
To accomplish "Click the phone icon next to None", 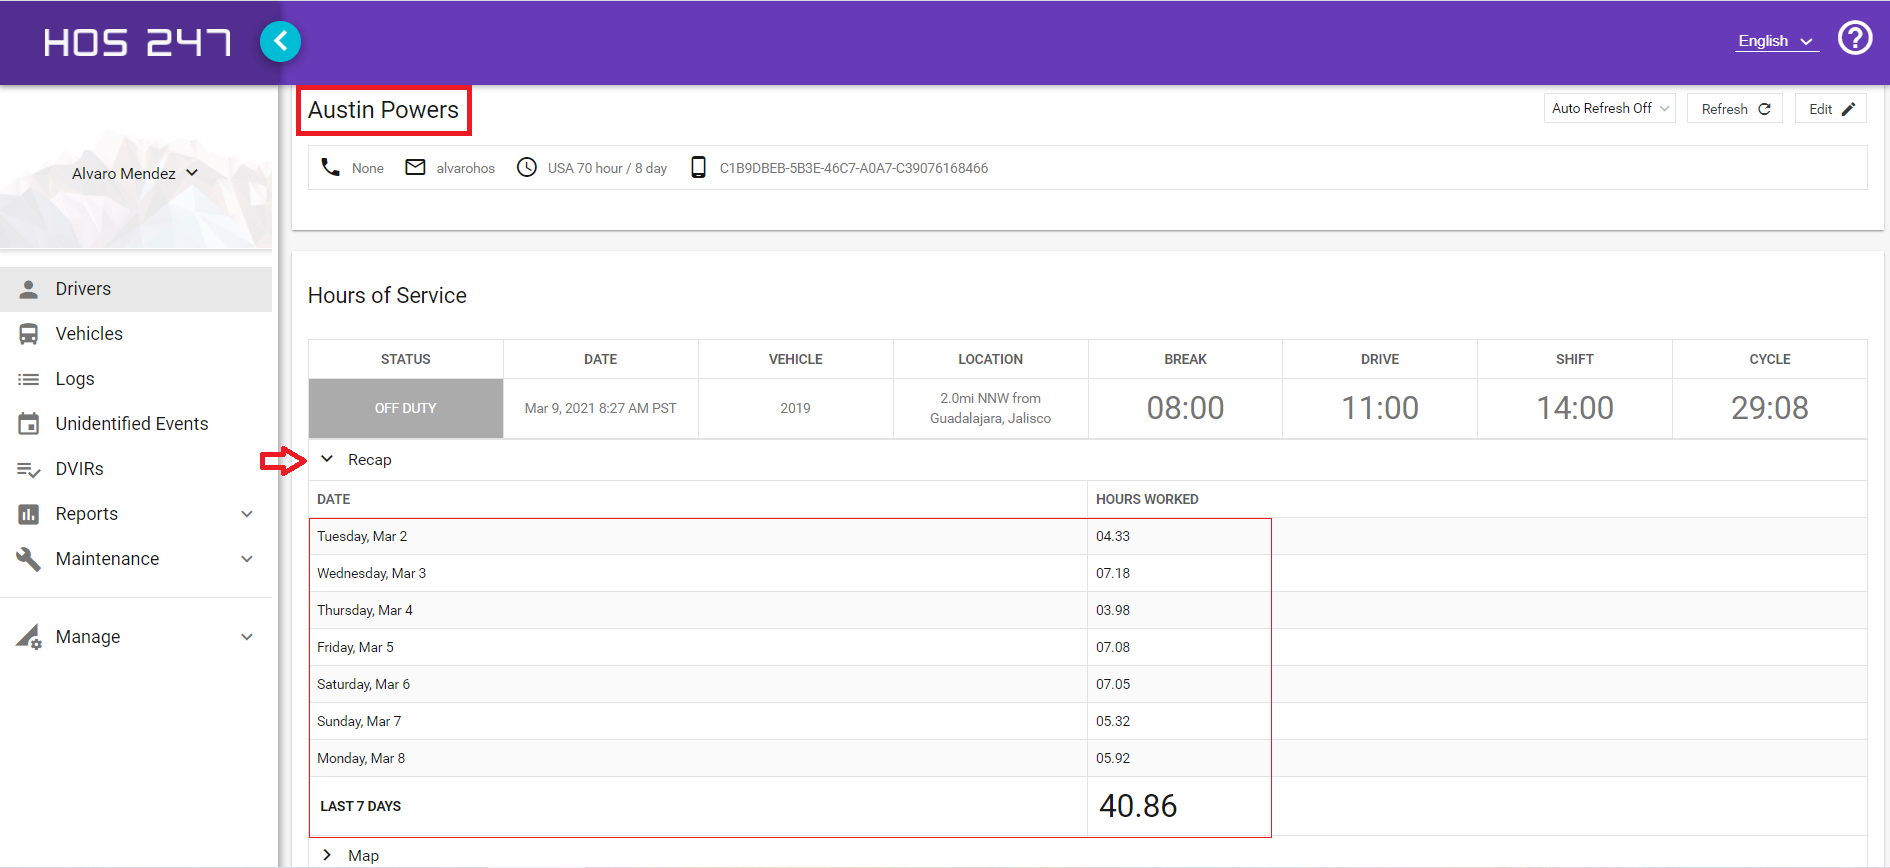I will pyautogui.click(x=331, y=167).
